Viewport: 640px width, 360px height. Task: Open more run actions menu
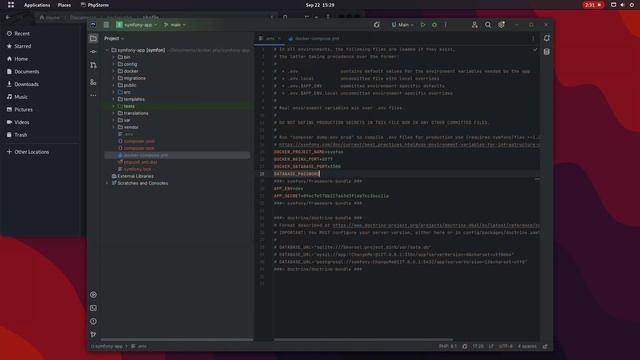pyautogui.click(x=446, y=25)
